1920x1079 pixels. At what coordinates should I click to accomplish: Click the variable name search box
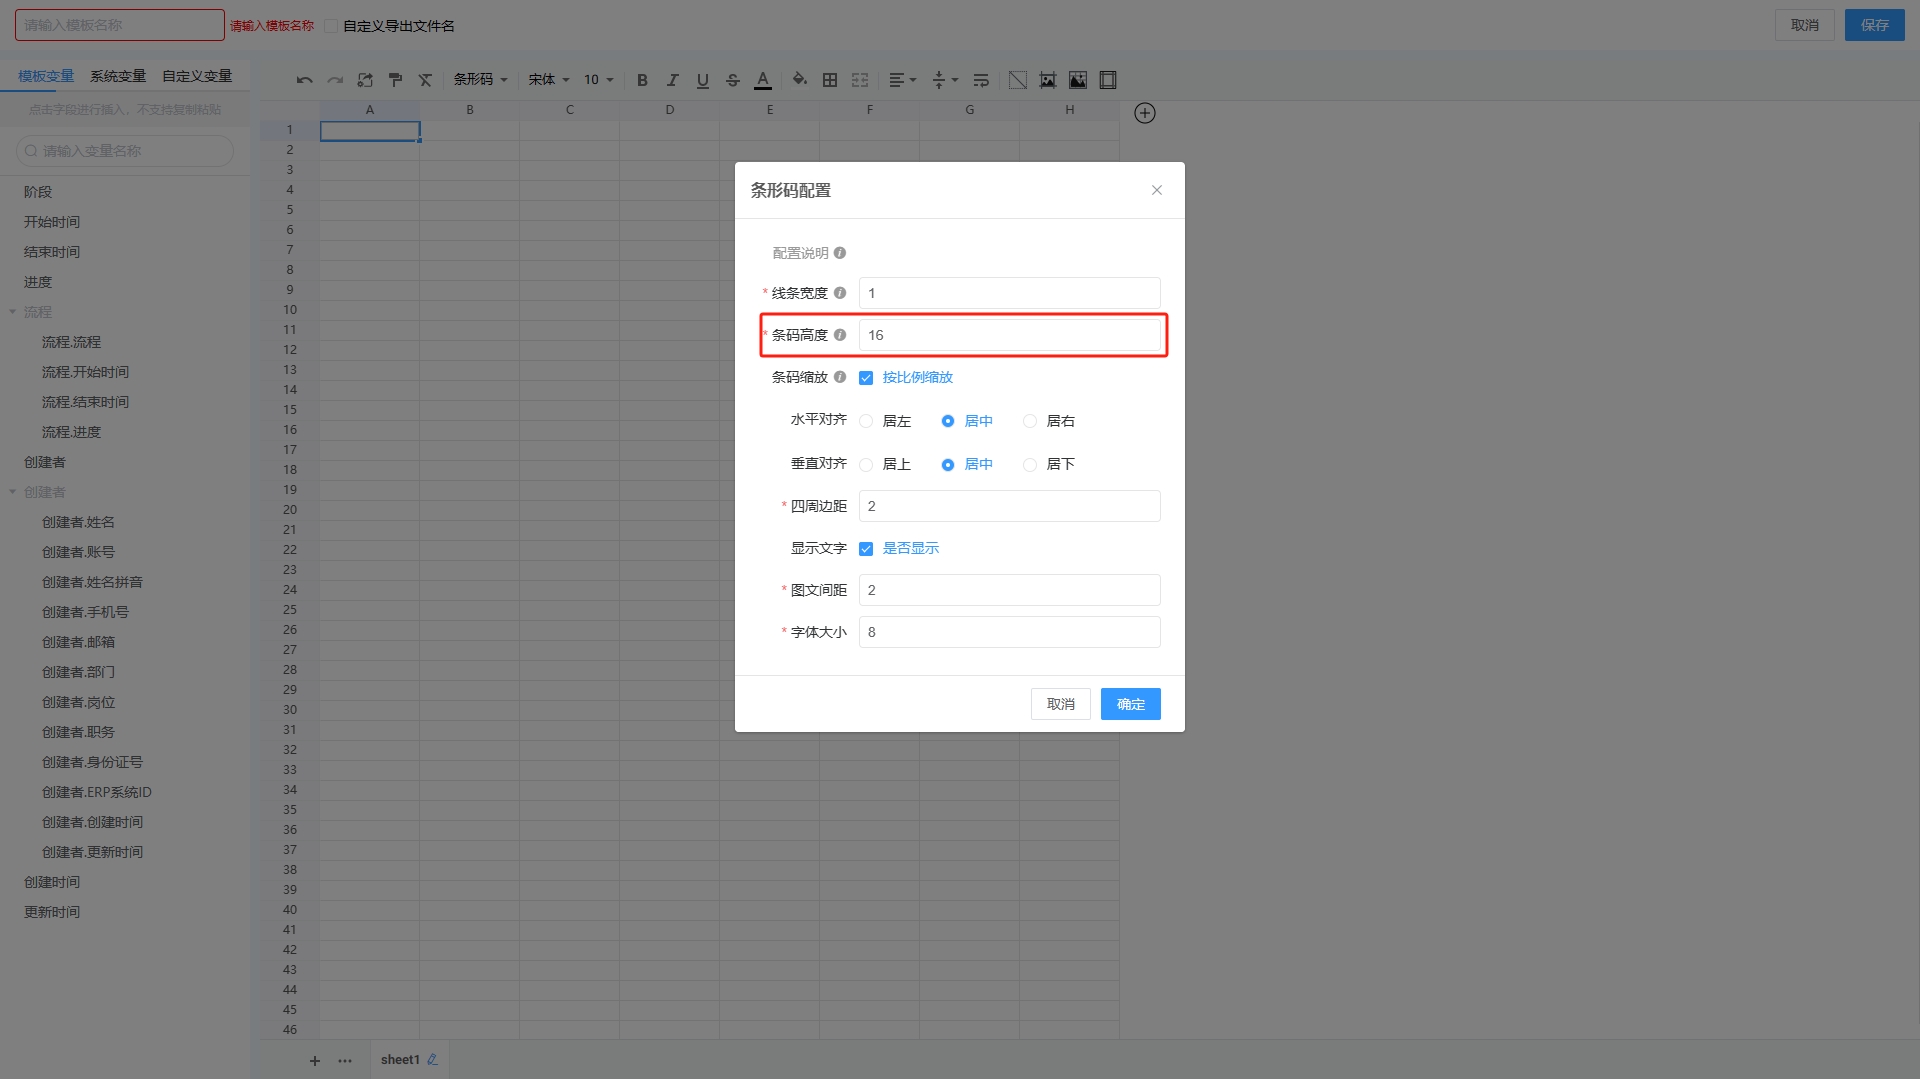click(125, 151)
